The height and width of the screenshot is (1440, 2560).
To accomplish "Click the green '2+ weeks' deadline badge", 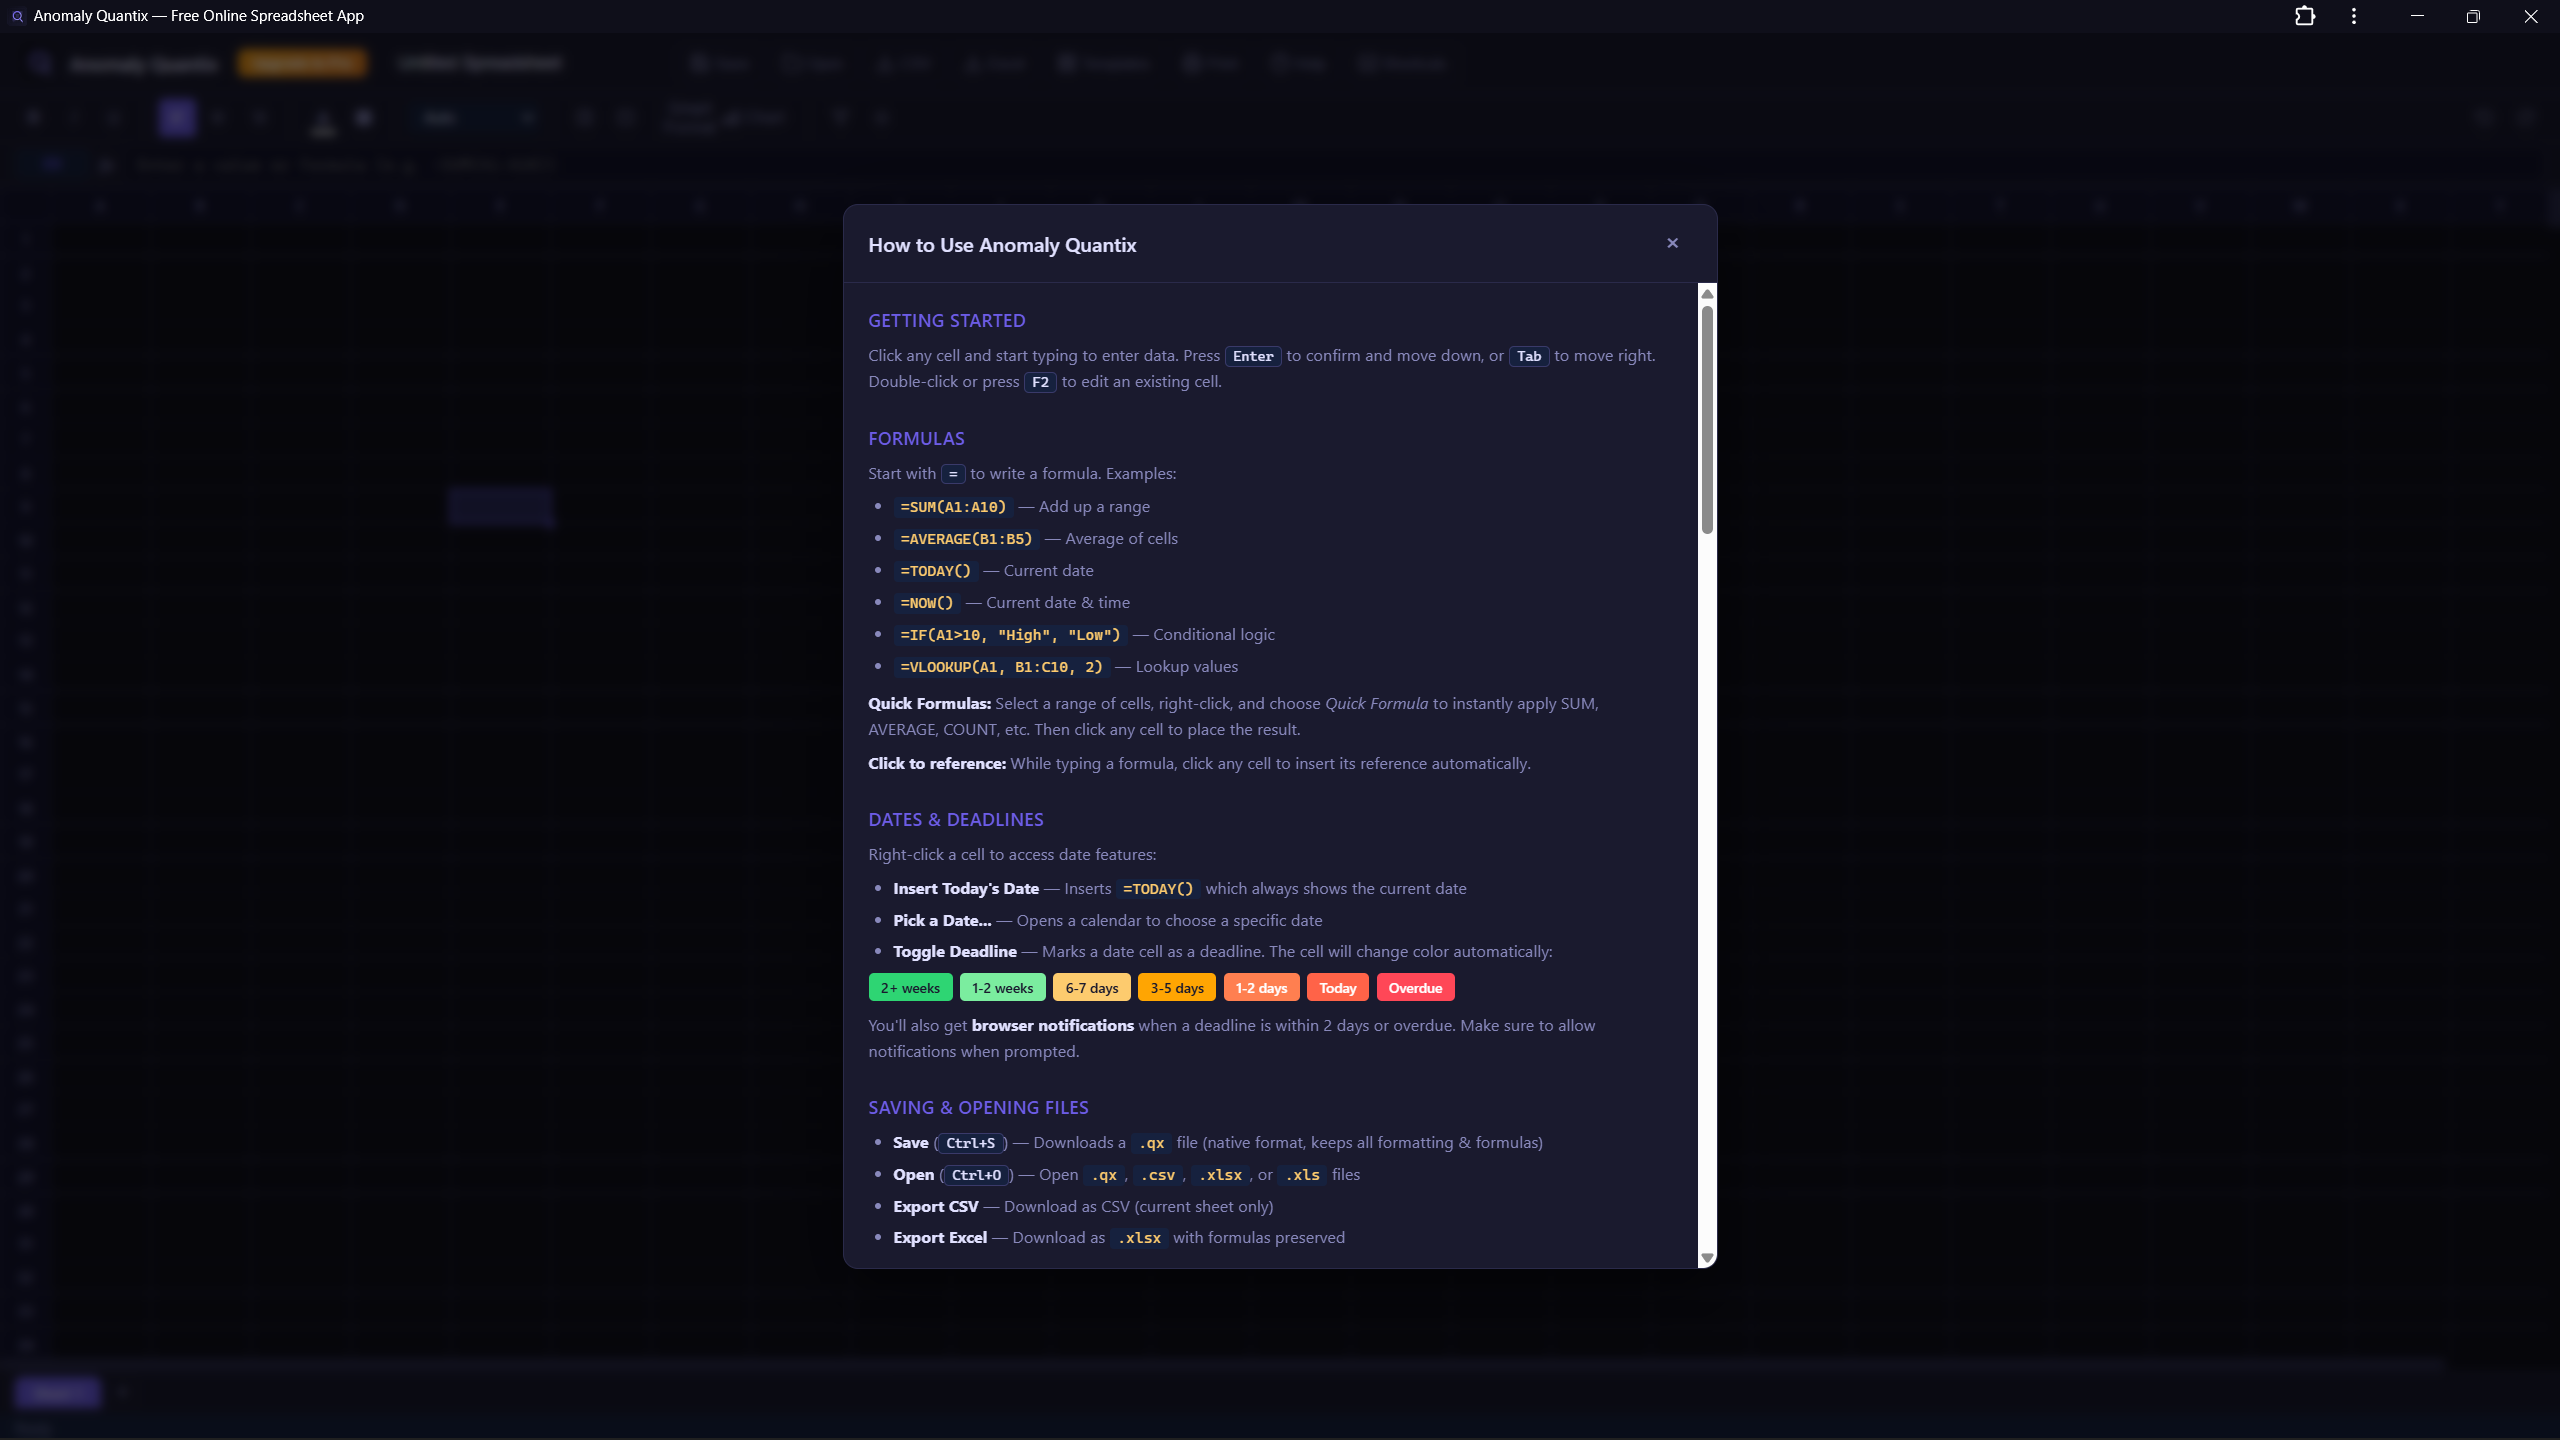I will point(909,988).
